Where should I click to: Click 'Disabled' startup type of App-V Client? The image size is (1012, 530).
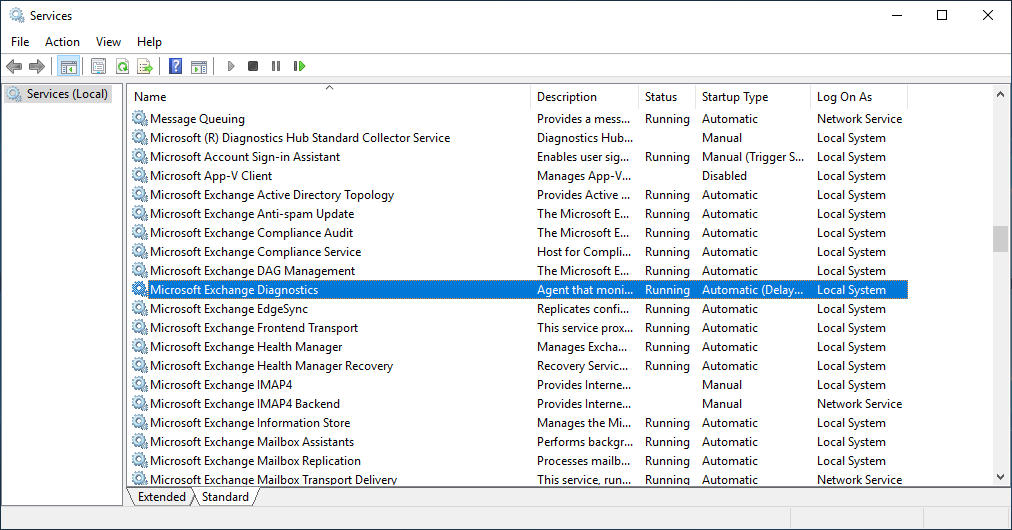tap(724, 176)
